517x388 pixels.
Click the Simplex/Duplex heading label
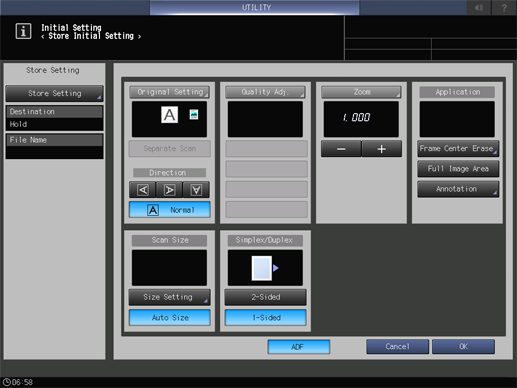point(265,240)
